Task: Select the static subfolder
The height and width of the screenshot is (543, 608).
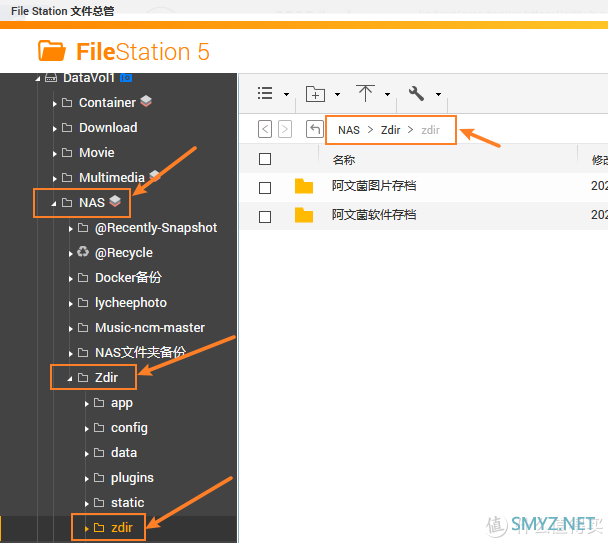Action: 128,503
